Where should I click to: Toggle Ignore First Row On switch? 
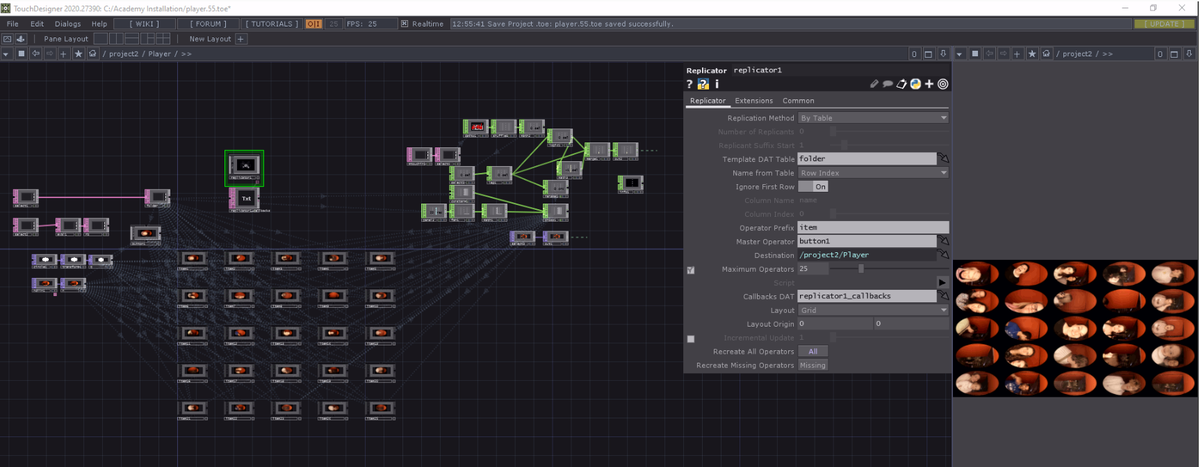[813, 187]
